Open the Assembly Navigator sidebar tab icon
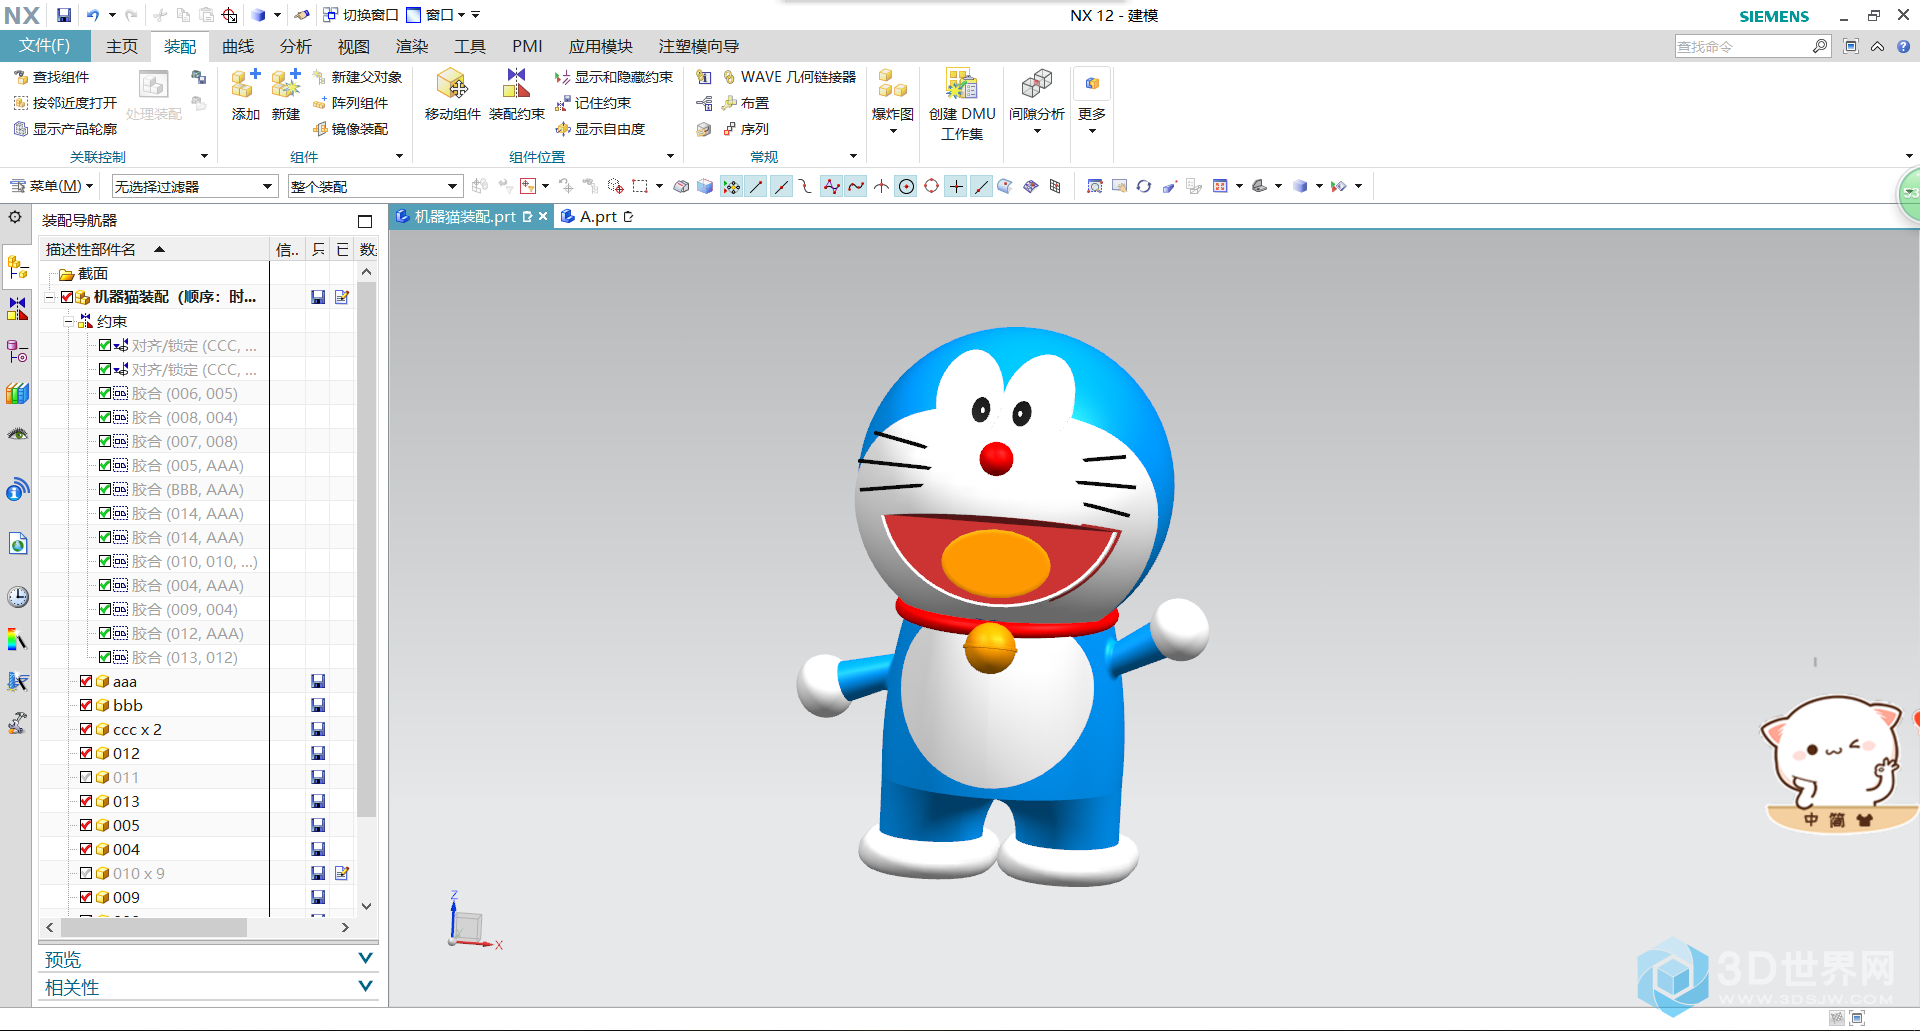 [18, 268]
